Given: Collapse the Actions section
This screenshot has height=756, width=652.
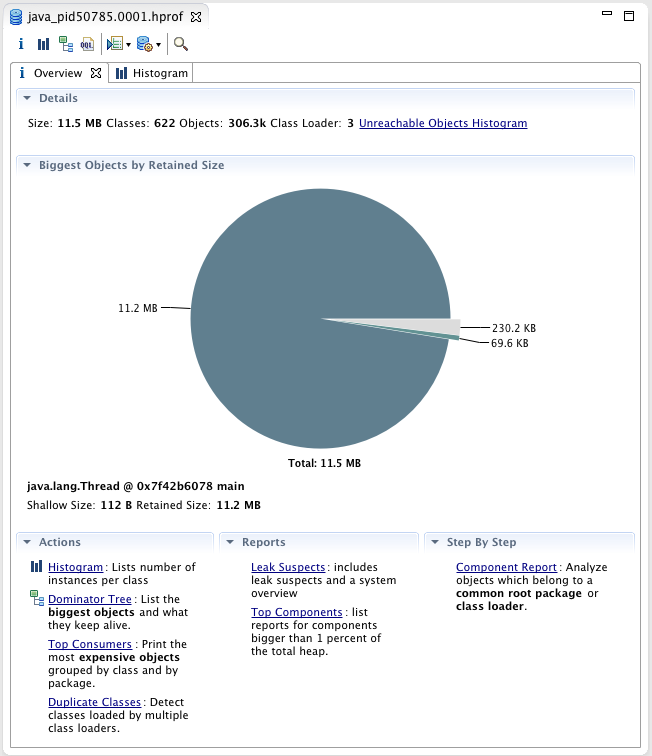Looking at the screenshot, I should (27, 542).
